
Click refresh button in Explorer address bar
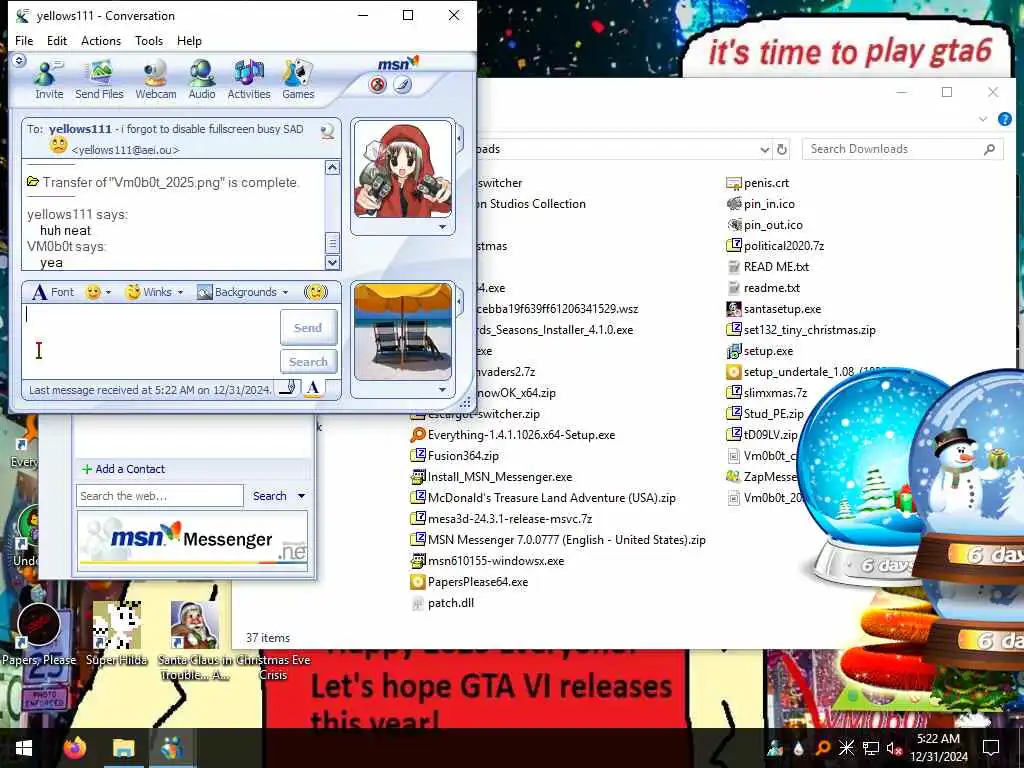point(782,150)
